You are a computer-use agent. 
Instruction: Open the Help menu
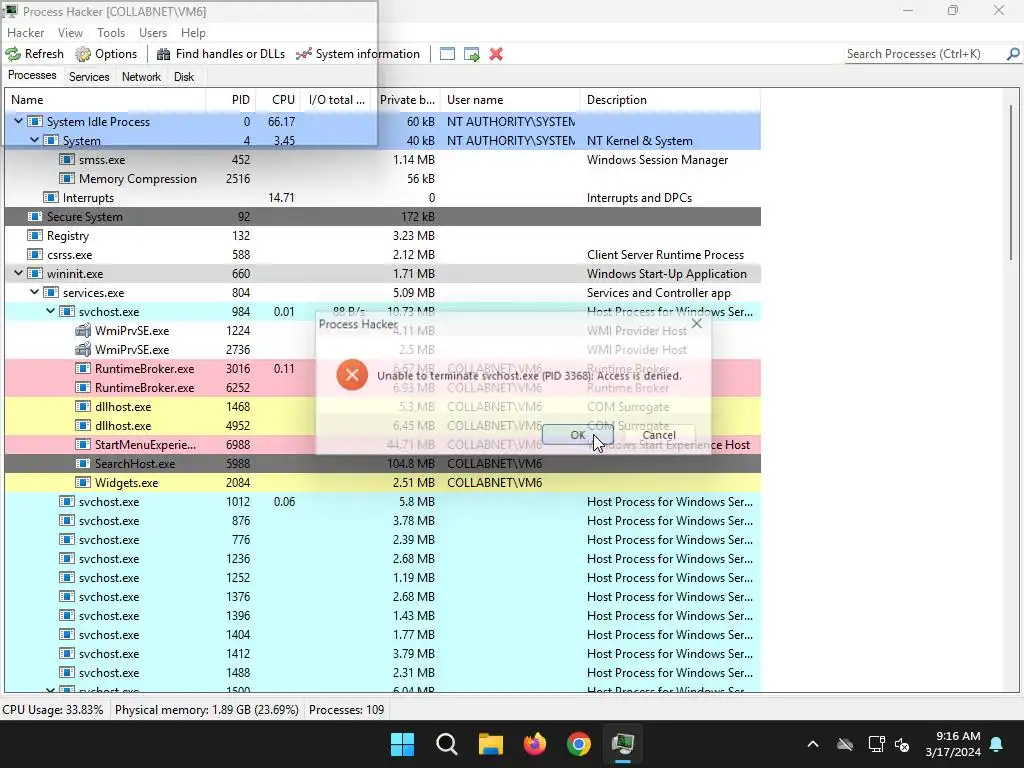click(193, 33)
